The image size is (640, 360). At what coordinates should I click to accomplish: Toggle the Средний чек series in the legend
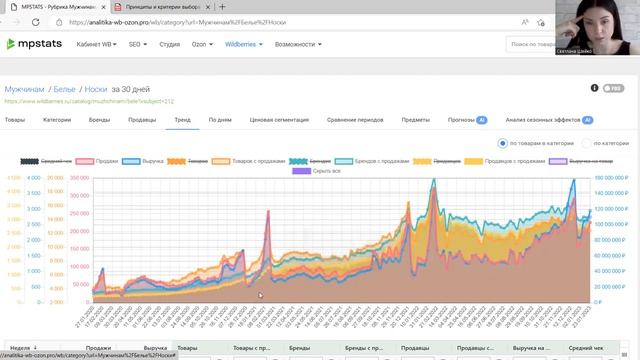46,161
